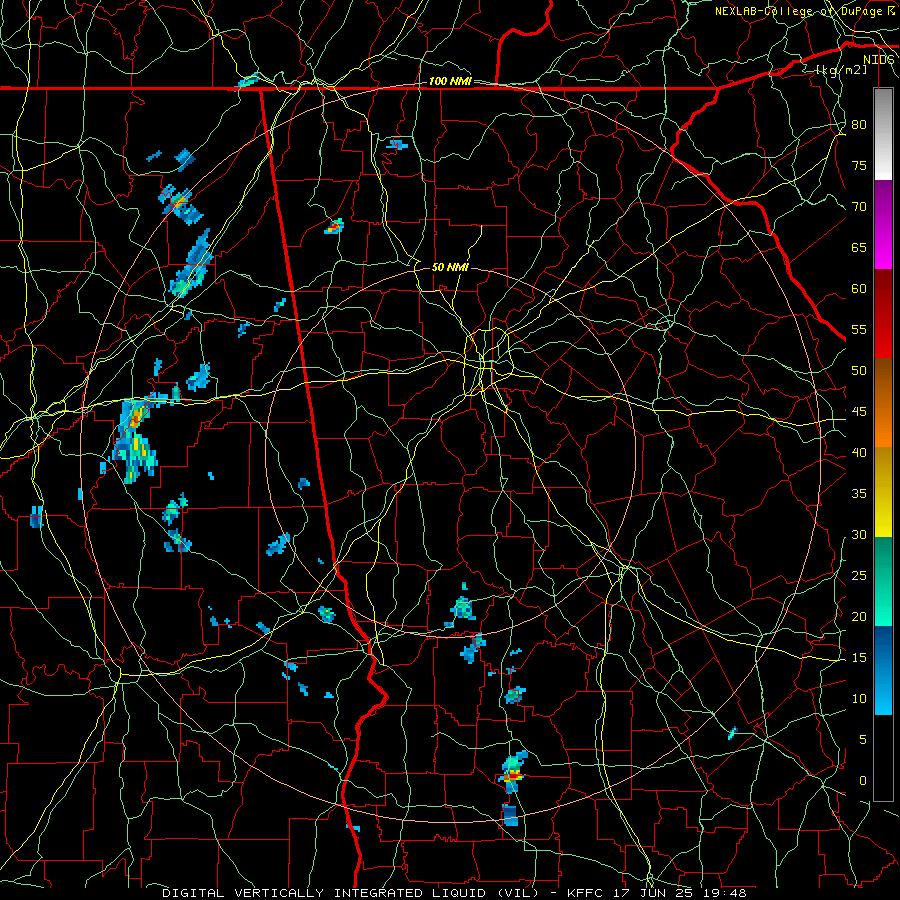Click the KFFC station identifier in the caption
The width and height of the screenshot is (900, 900).
click(x=585, y=893)
